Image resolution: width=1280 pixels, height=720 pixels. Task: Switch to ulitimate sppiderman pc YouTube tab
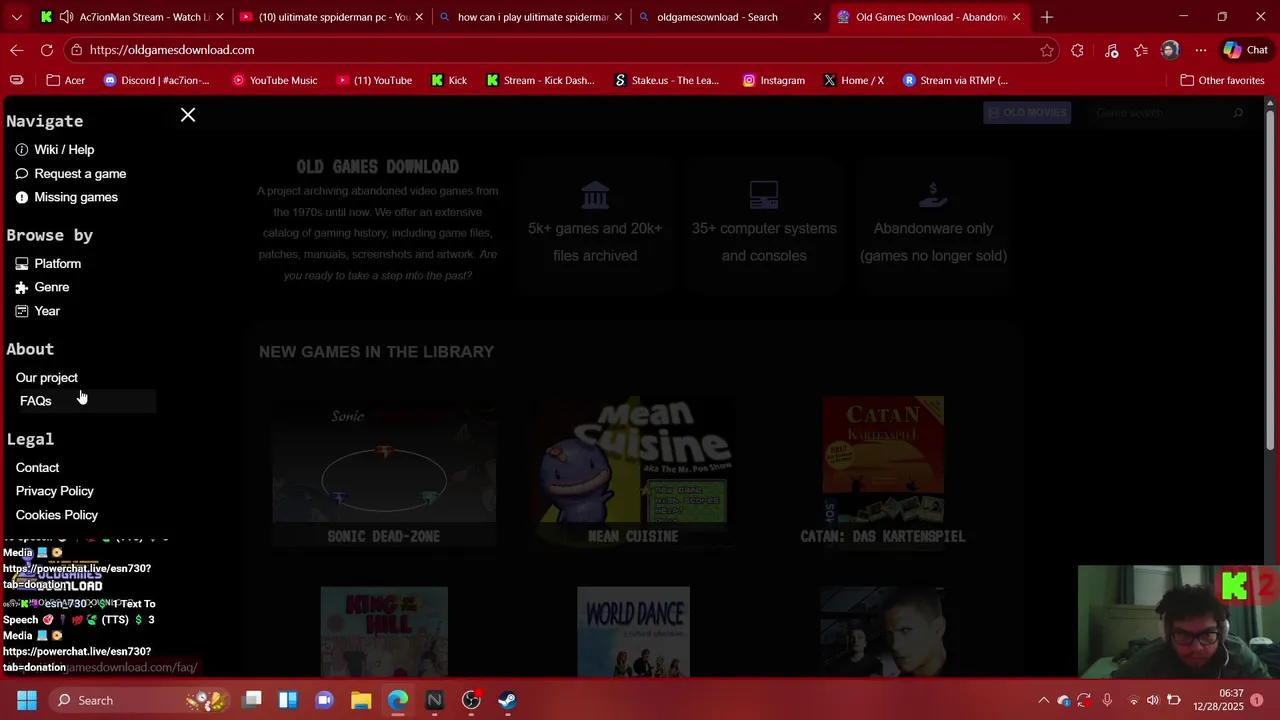331,17
